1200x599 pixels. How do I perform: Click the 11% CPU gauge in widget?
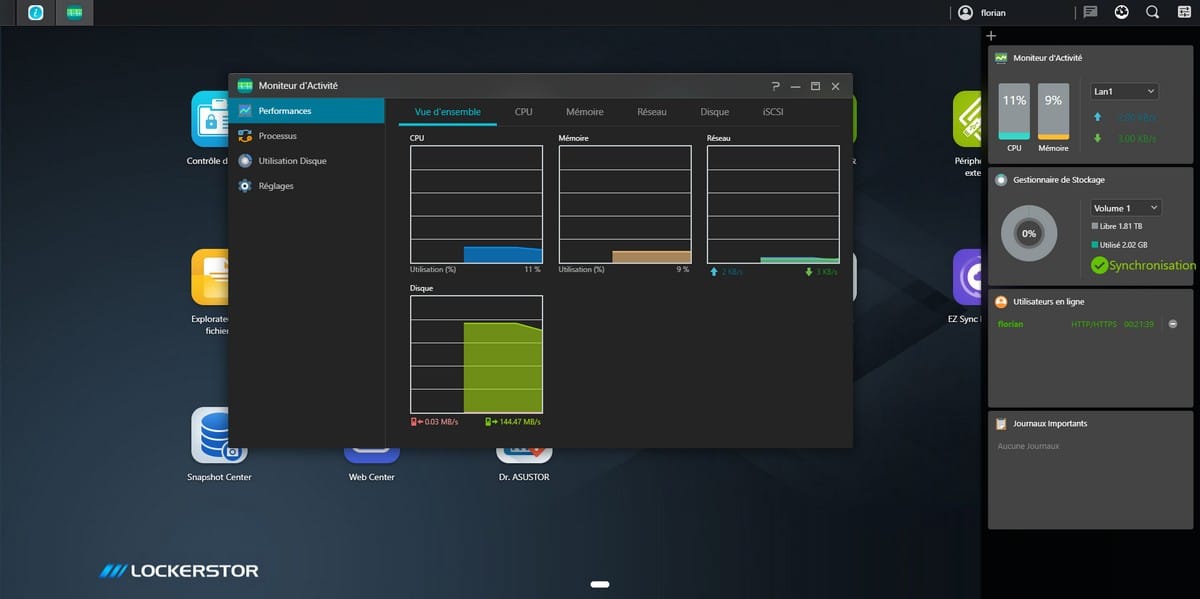(1014, 111)
